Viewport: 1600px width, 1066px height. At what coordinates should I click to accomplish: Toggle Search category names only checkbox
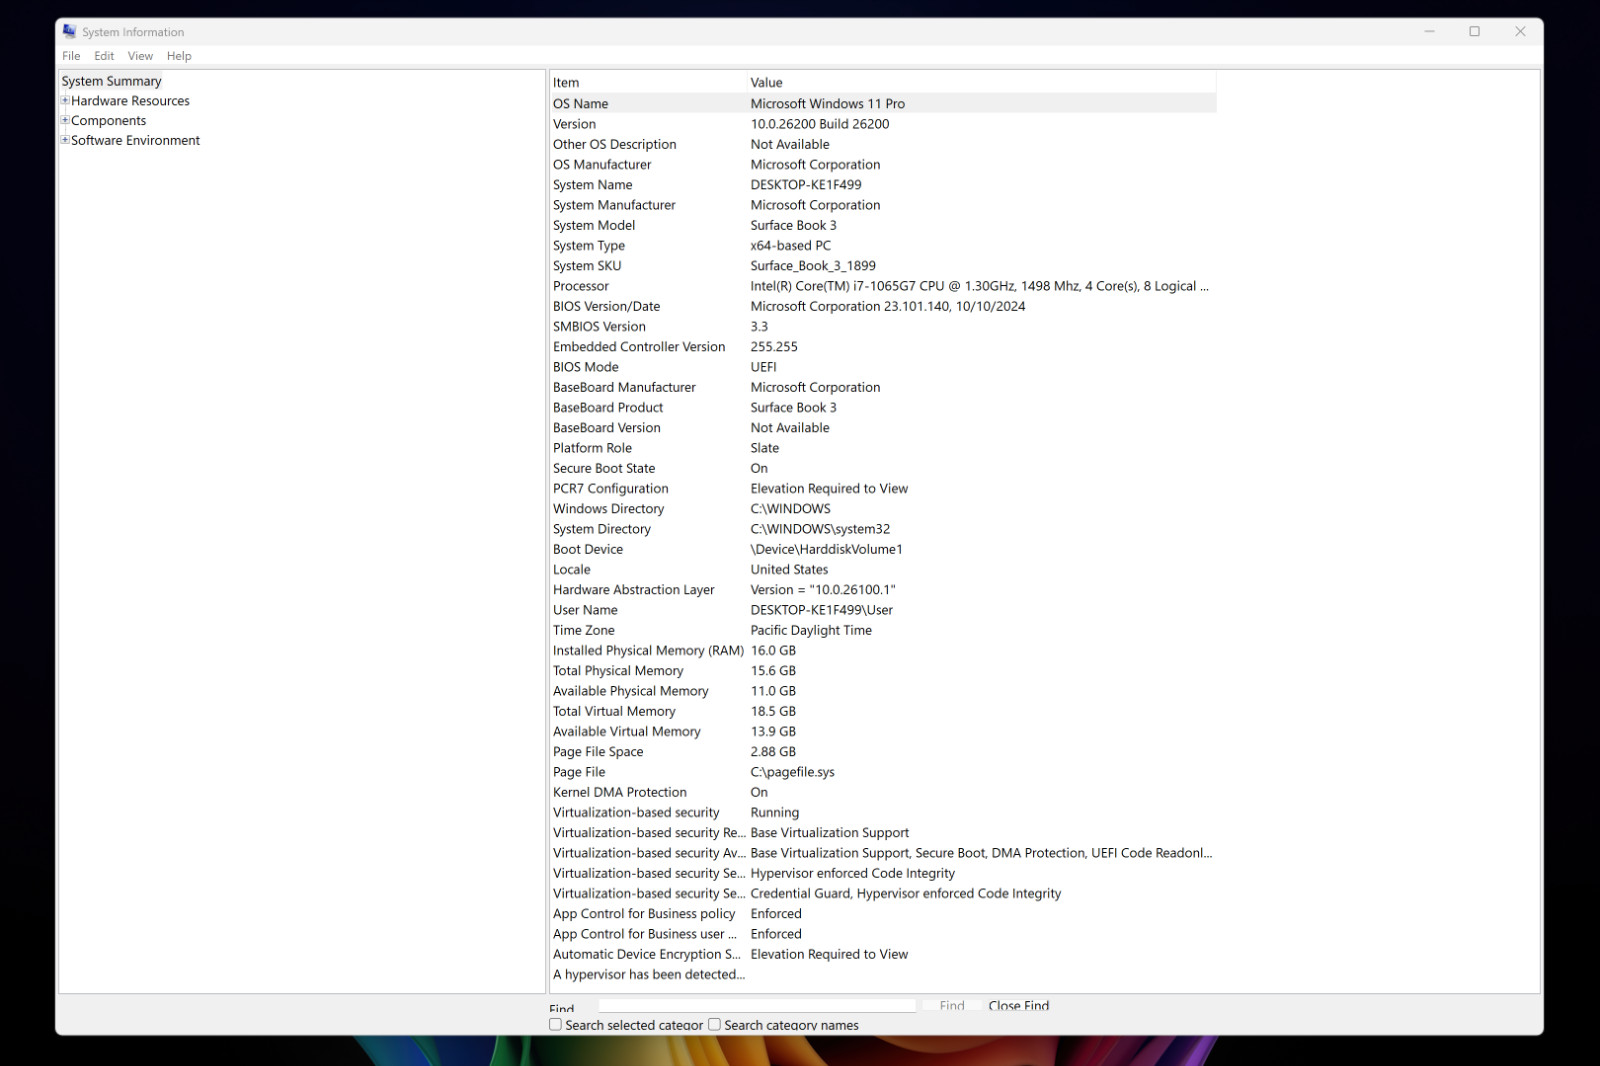coord(714,1024)
